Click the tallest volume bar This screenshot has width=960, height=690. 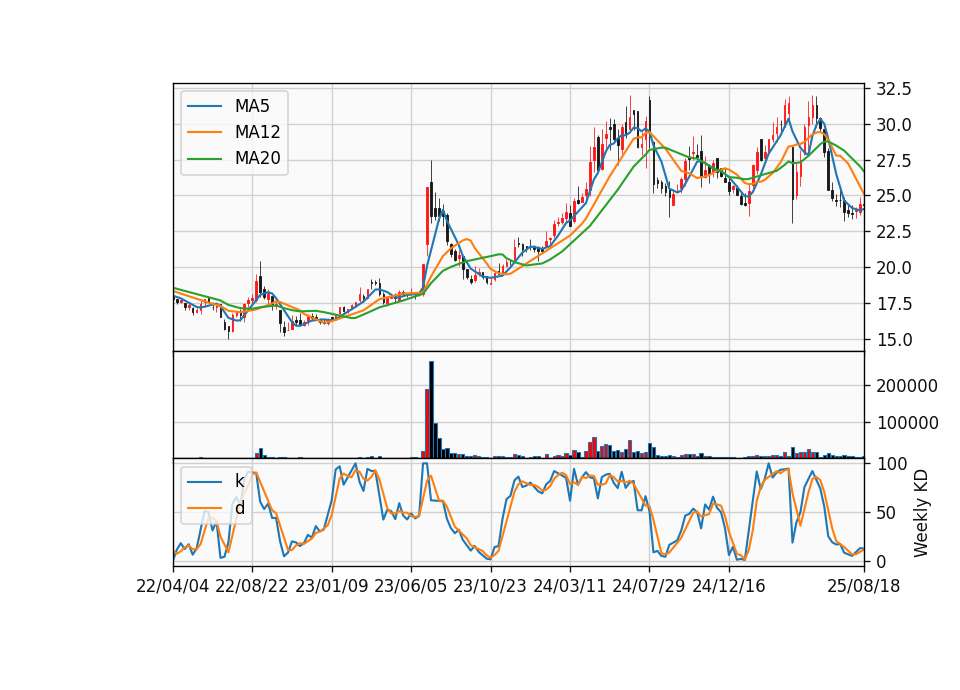(431, 410)
